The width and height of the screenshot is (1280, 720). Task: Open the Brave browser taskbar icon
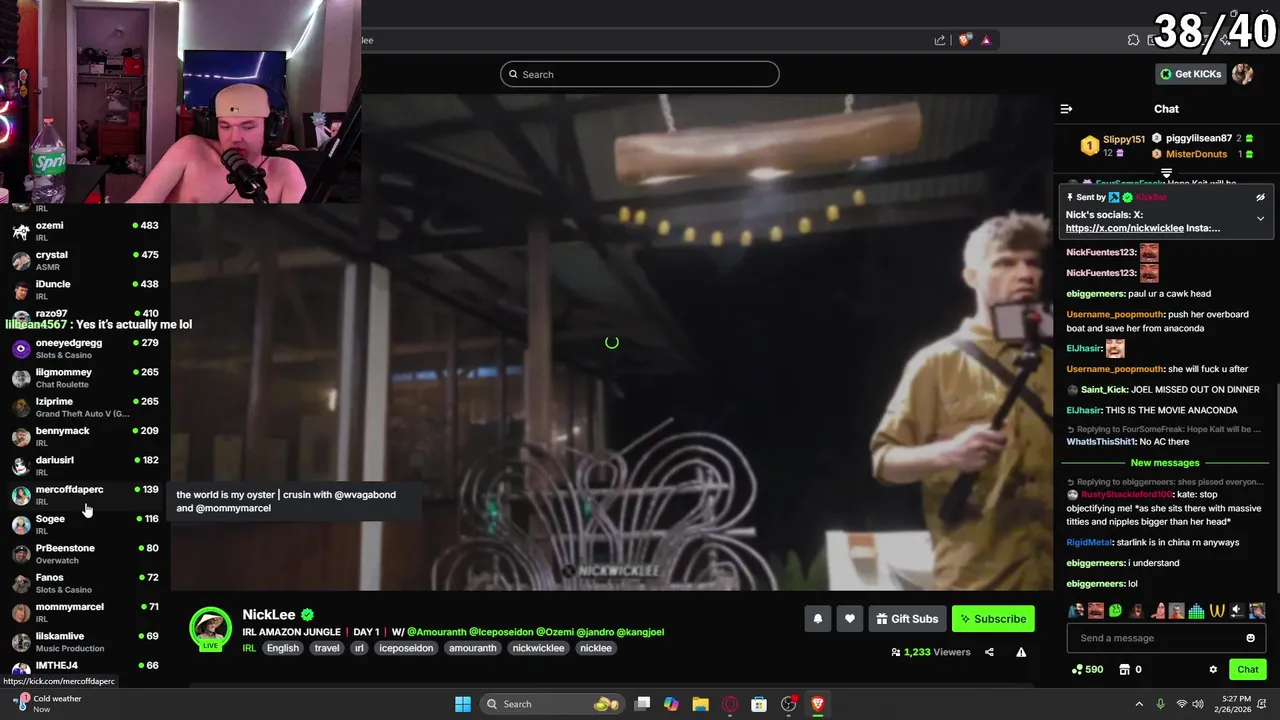(x=817, y=704)
